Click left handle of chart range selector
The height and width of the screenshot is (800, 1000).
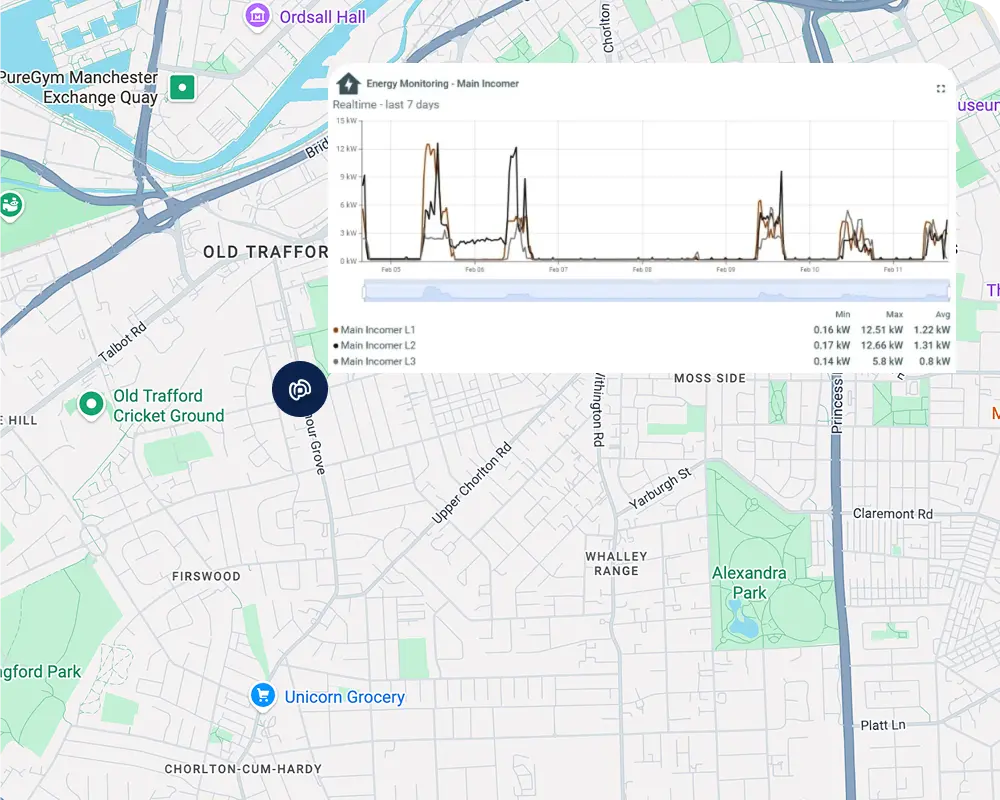point(363,291)
